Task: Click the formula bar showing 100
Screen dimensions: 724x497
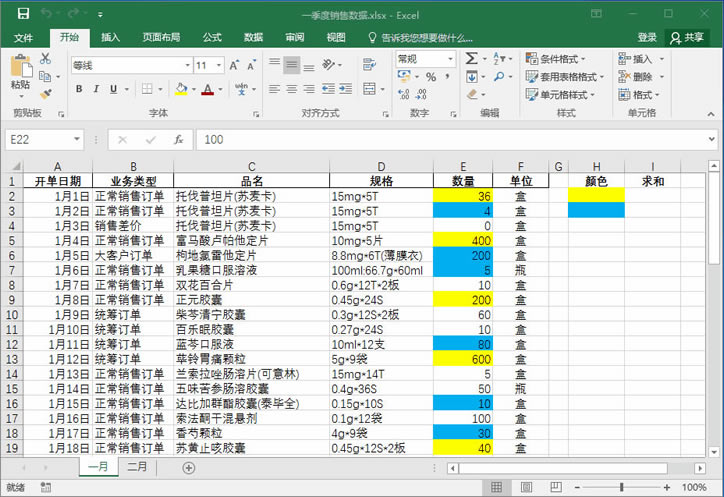Action: tap(450, 140)
